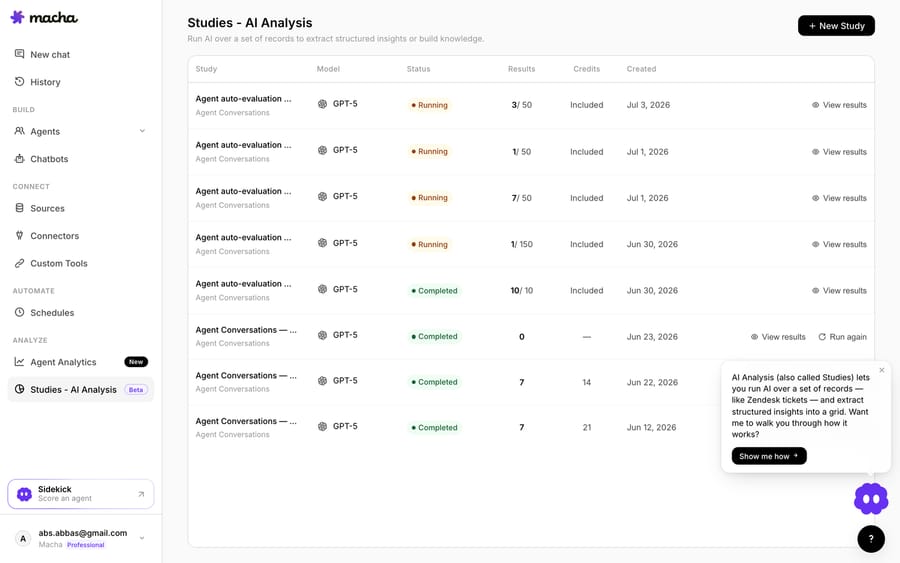This screenshot has height=563, width=900.
Task: Click the Status column header
Action: pos(418,69)
